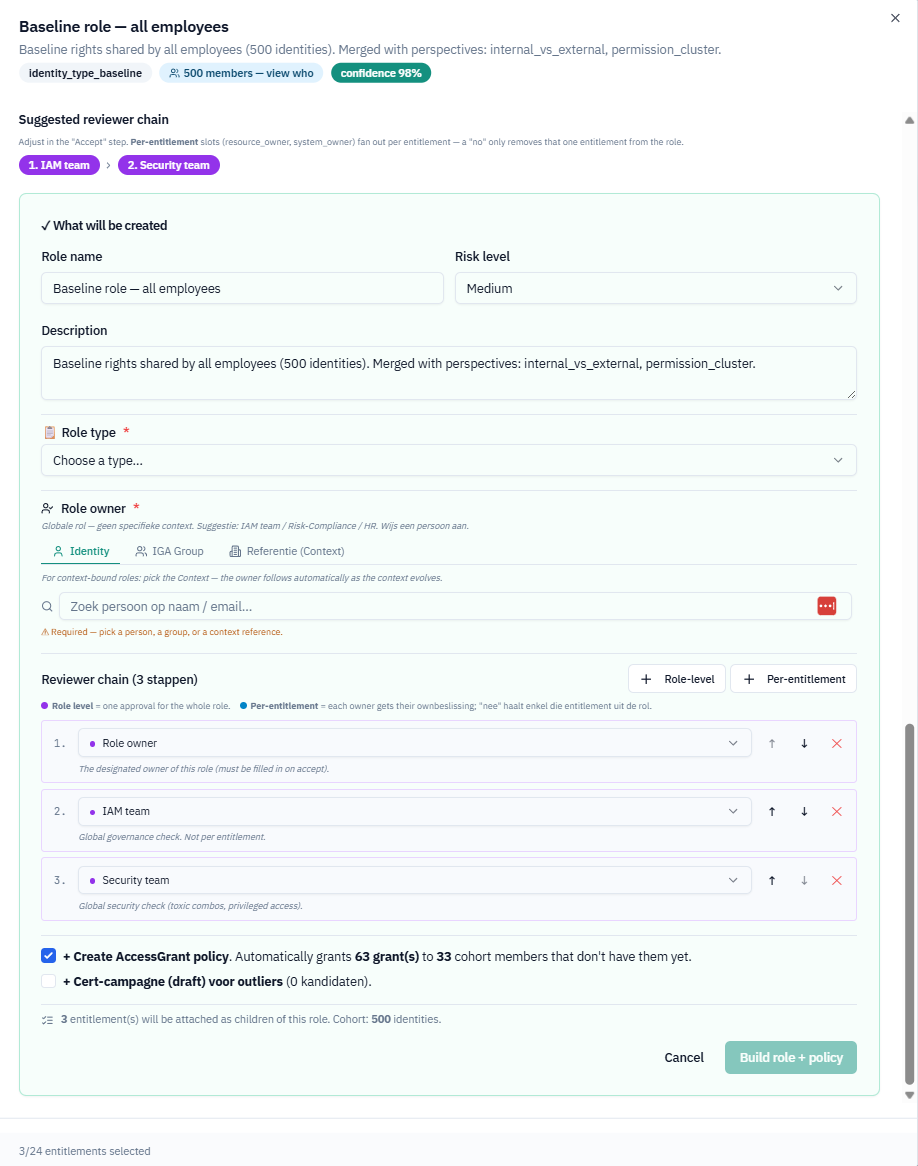Image resolution: width=918 pixels, height=1166 pixels.
Task: Switch to the IGA Group tab
Action: tap(170, 551)
